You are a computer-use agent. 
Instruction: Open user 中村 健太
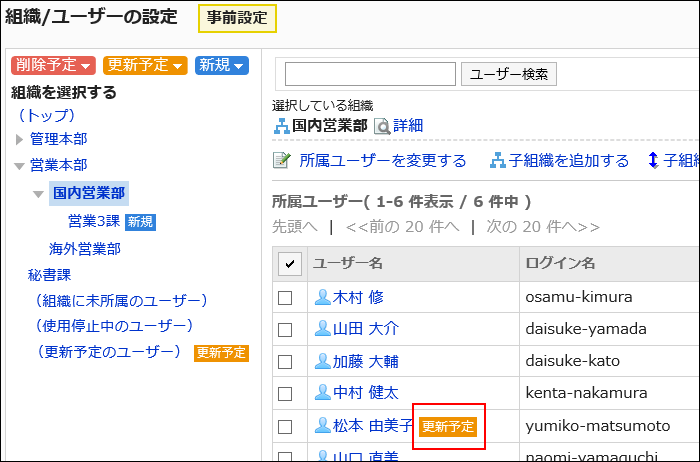[366, 393]
